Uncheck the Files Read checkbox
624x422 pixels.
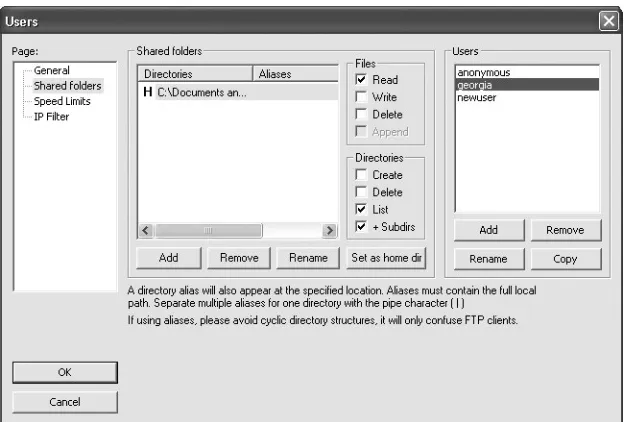(x=361, y=80)
